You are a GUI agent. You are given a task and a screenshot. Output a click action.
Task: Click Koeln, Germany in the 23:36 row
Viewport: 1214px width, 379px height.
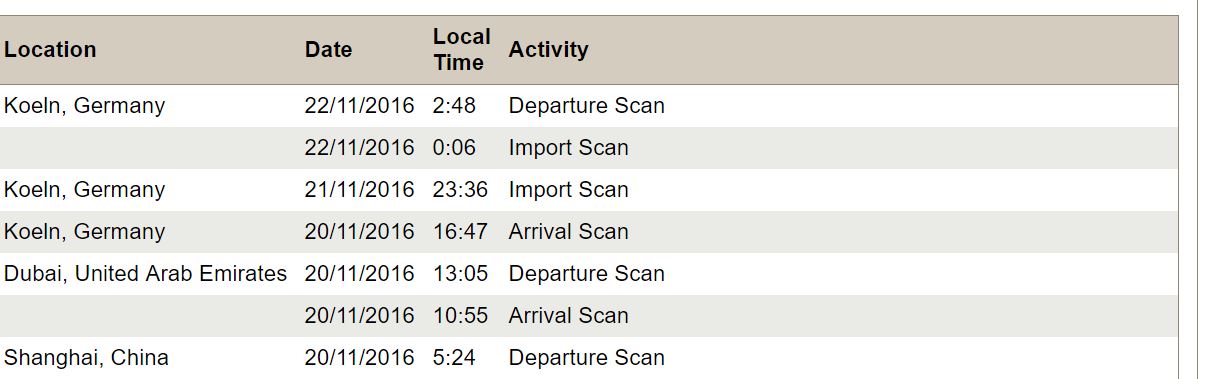pyautogui.click(x=84, y=190)
